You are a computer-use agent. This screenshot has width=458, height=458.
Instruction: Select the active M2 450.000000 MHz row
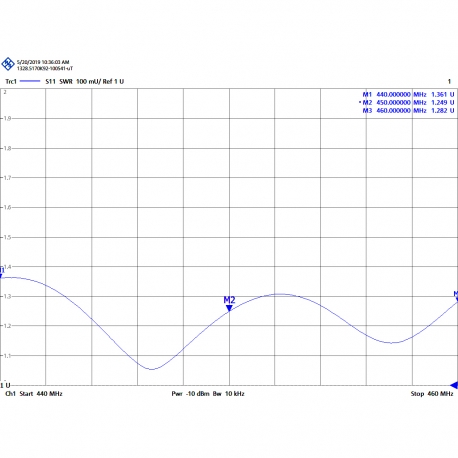pos(407,102)
